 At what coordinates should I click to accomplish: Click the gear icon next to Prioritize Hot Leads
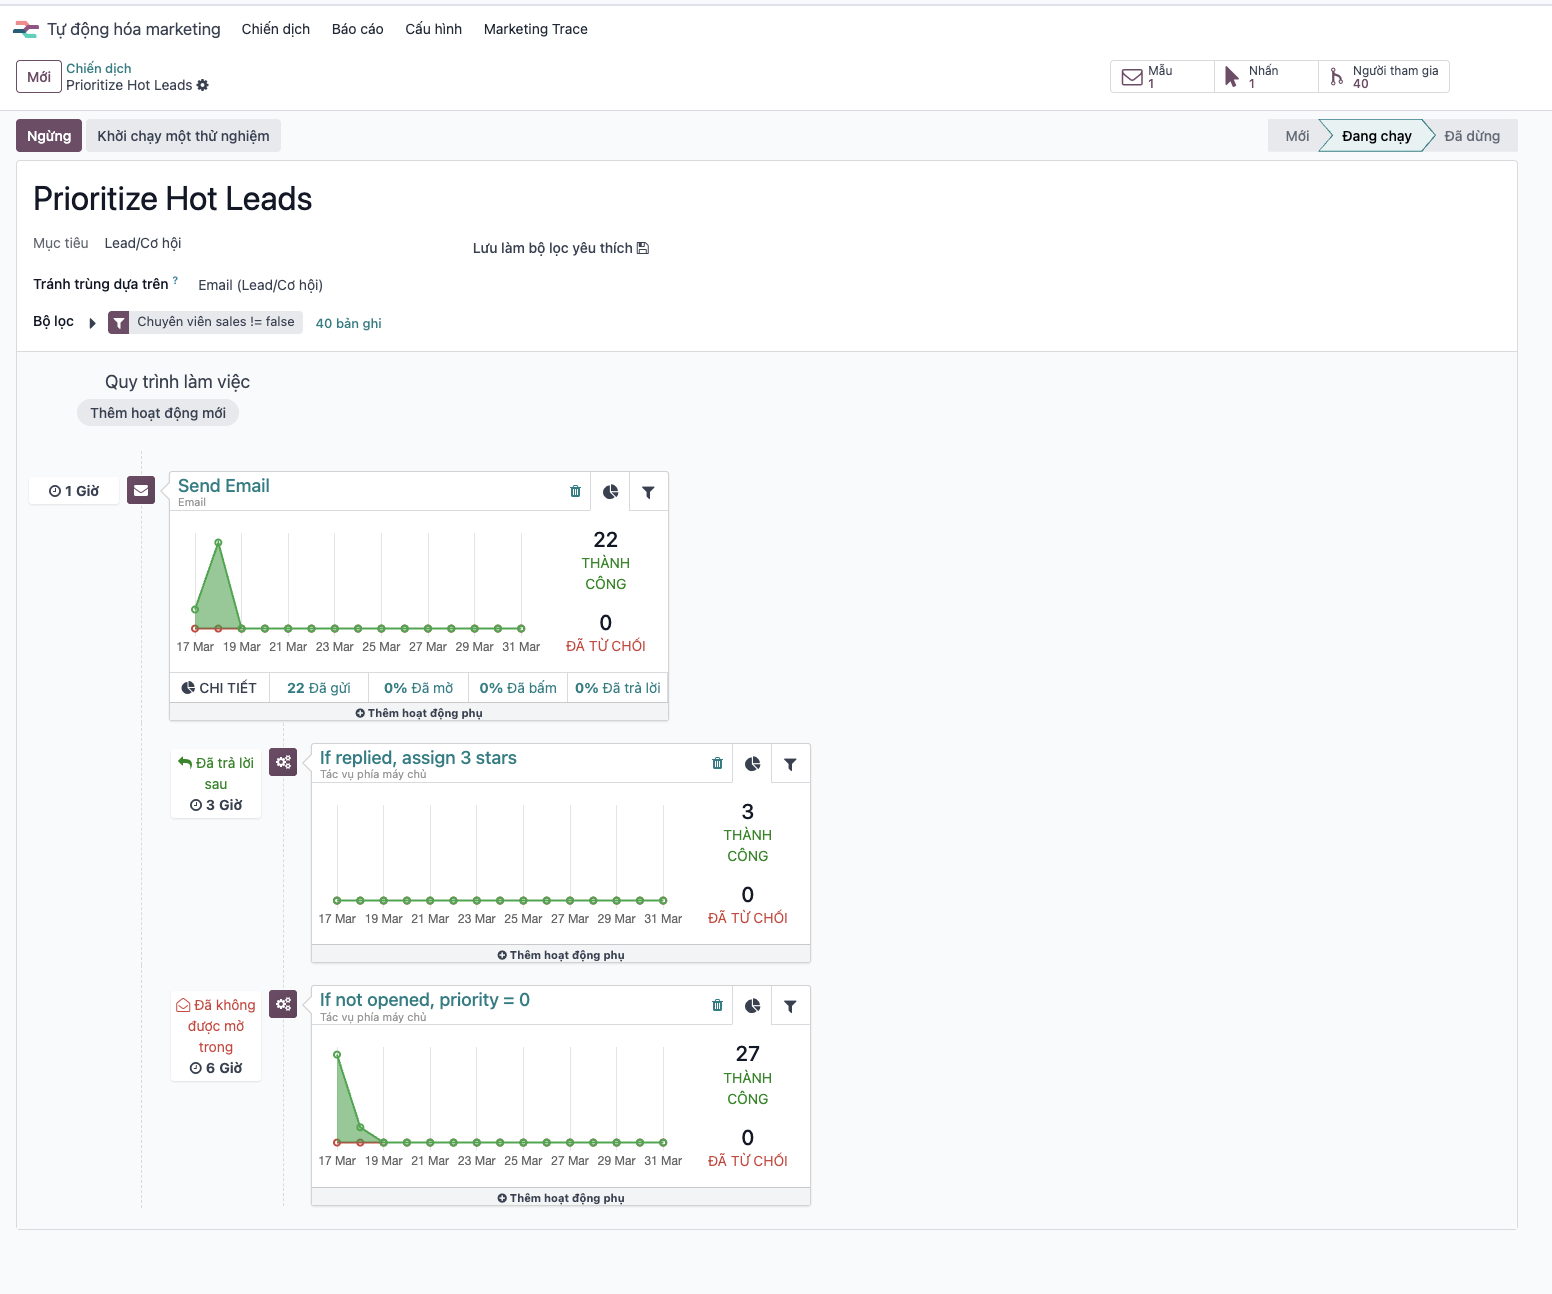(x=203, y=85)
